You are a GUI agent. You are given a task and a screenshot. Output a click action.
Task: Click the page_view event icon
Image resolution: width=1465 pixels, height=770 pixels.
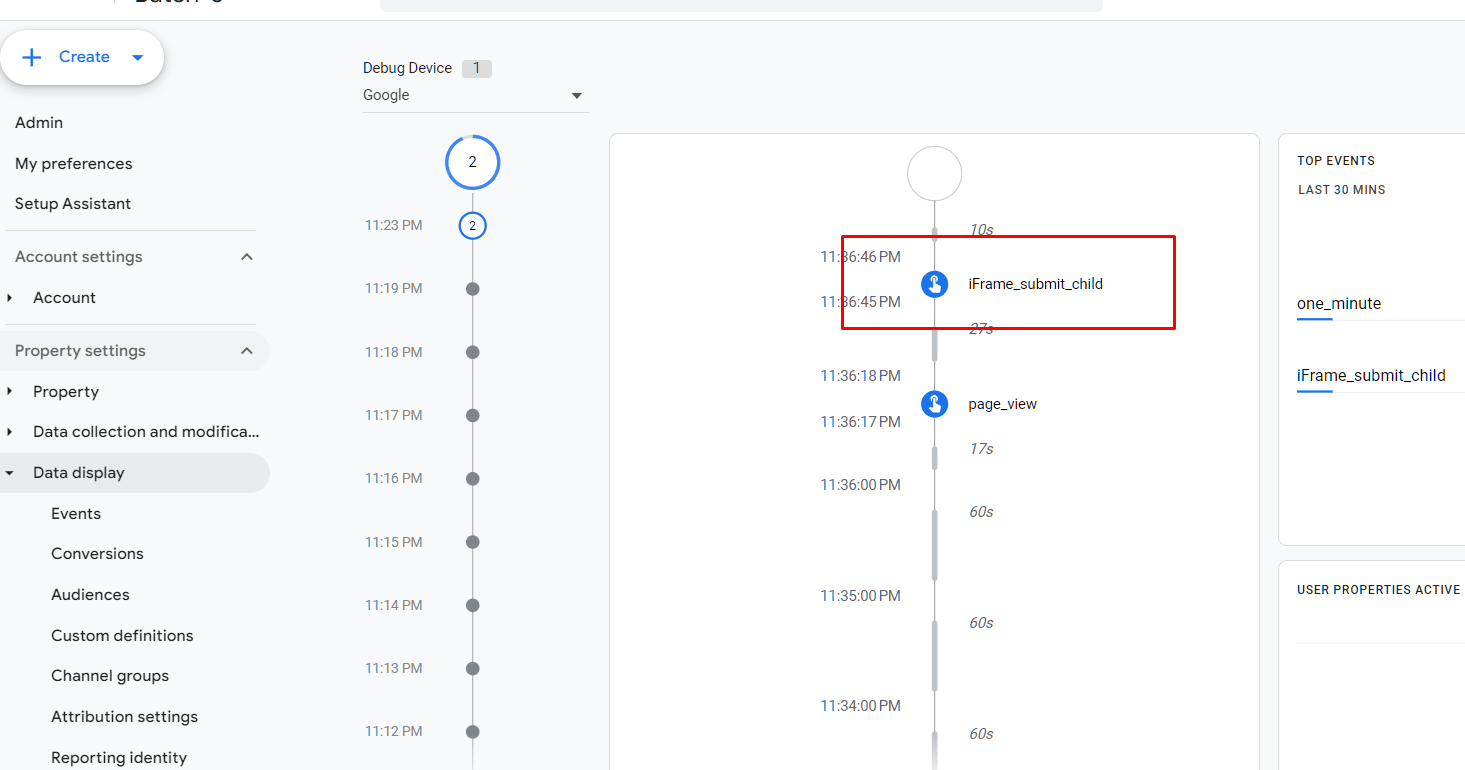(934, 404)
